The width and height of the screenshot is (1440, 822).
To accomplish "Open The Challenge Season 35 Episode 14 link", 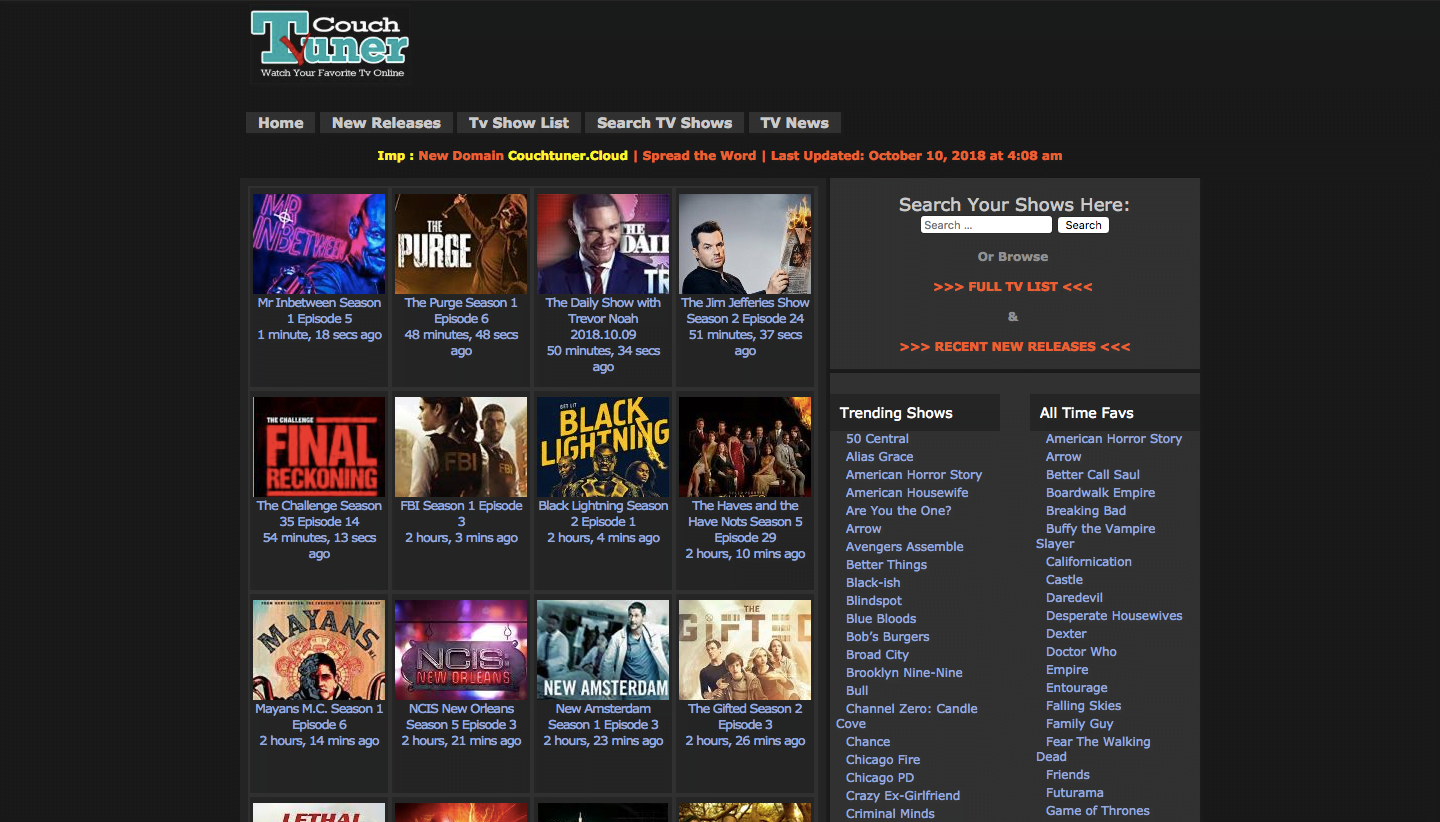I will tap(319, 514).
